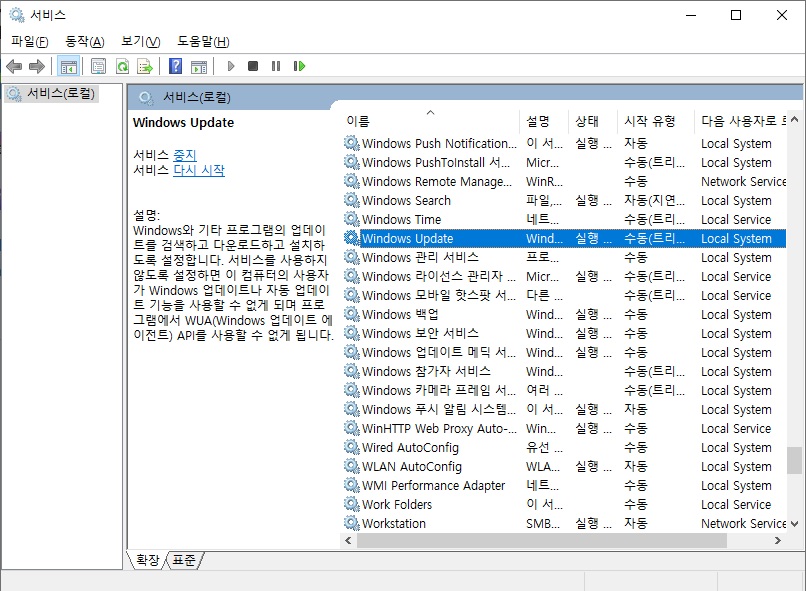Click gear icon of Windows Time row
The image size is (806, 591).
[352, 219]
